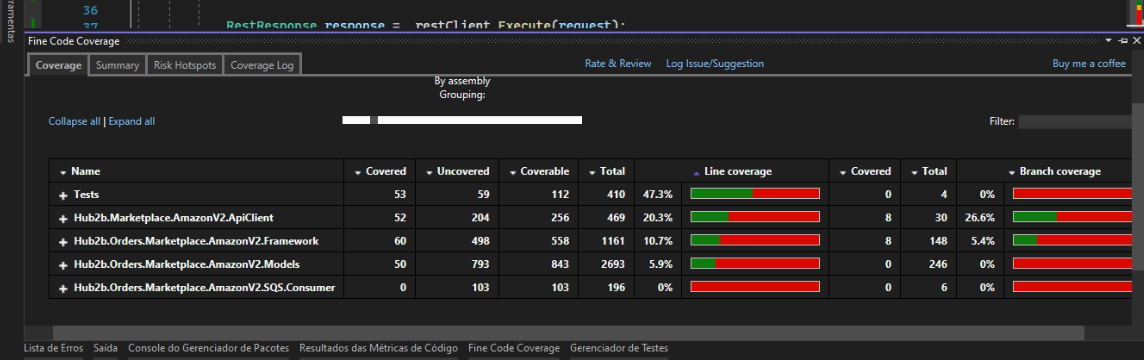1144x360 pixels.
Task: Click the Collapse all link
Action: (x=74, y=121)
